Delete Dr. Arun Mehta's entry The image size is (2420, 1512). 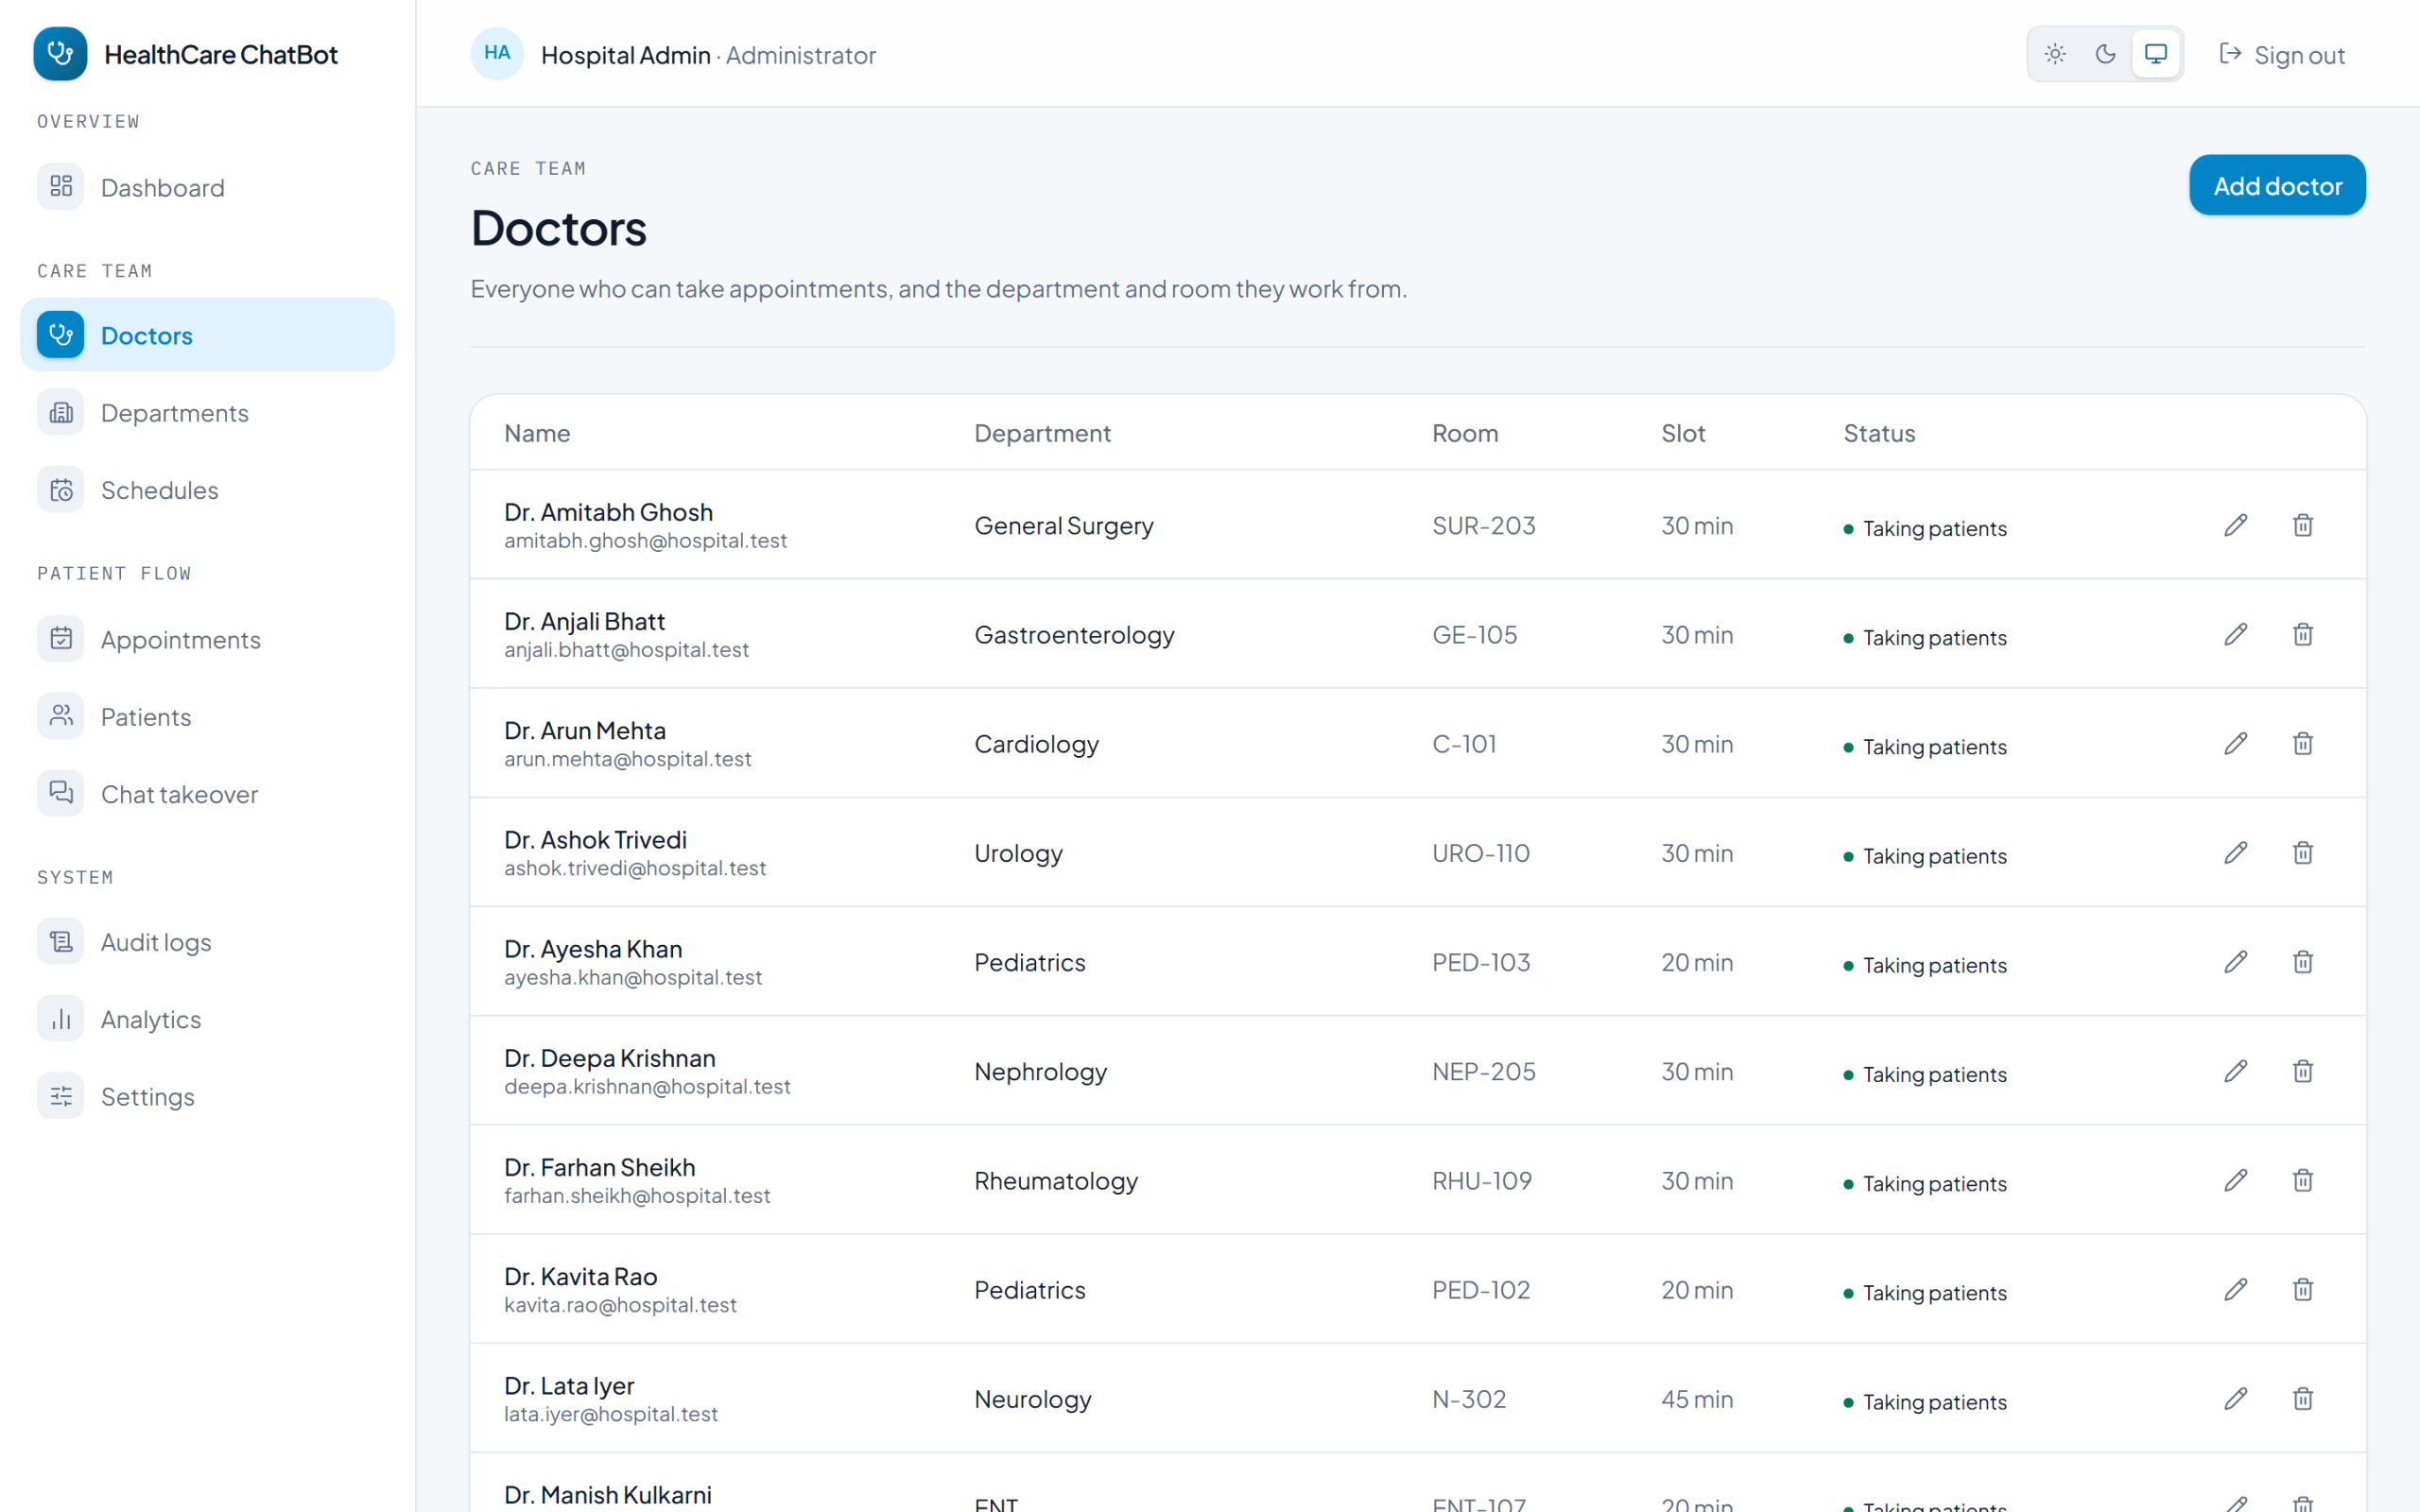pos(2303,743)
